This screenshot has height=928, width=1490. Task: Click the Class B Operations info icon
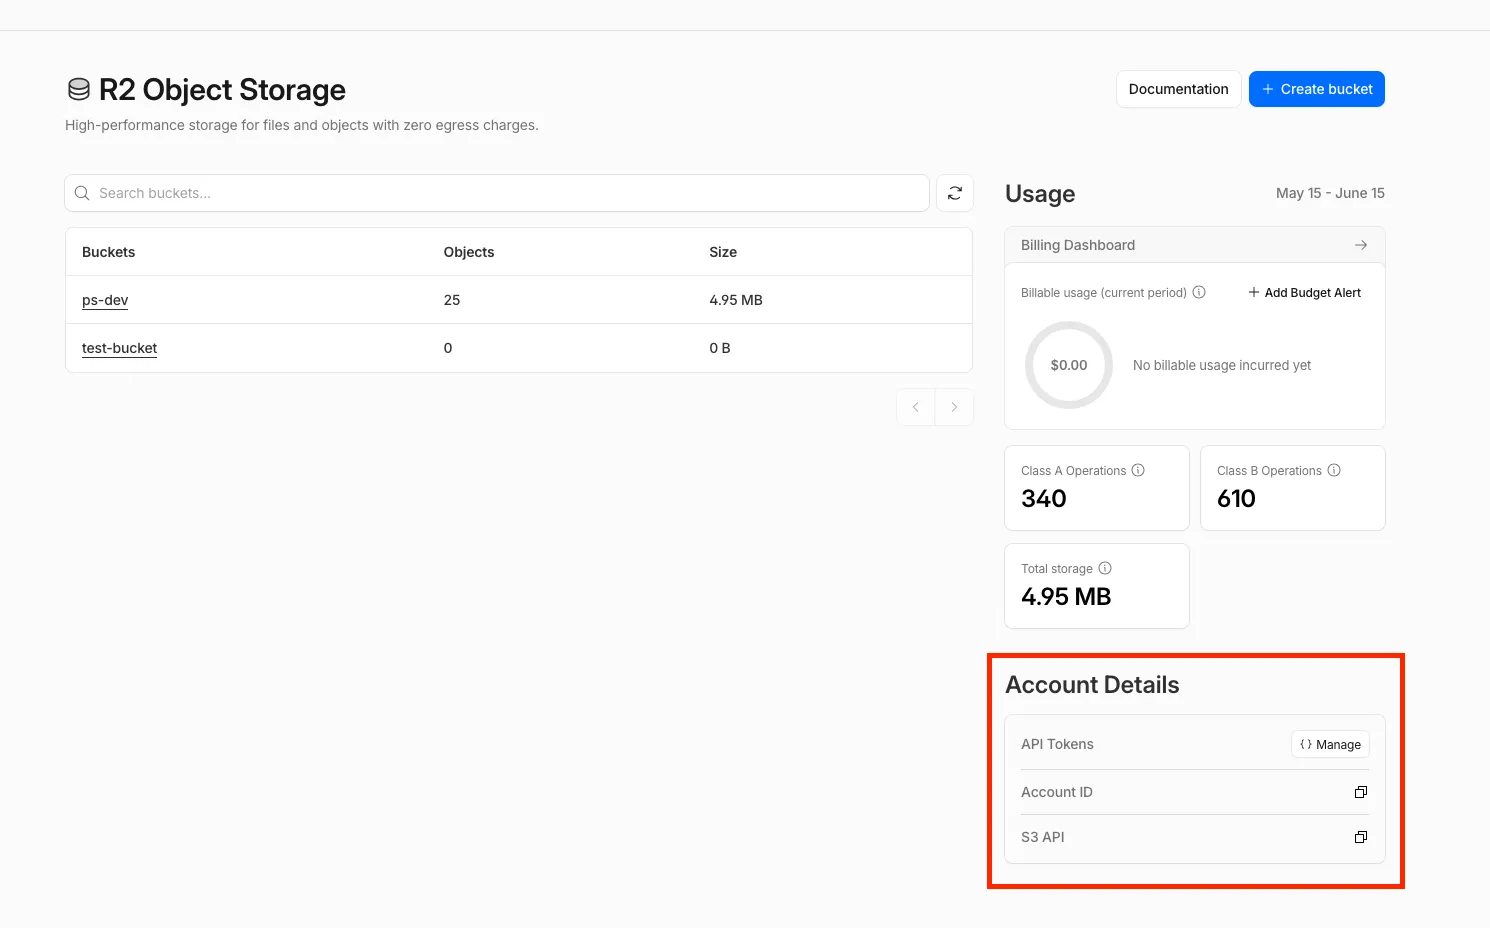pyautogui.click(x=1334, y=470)
